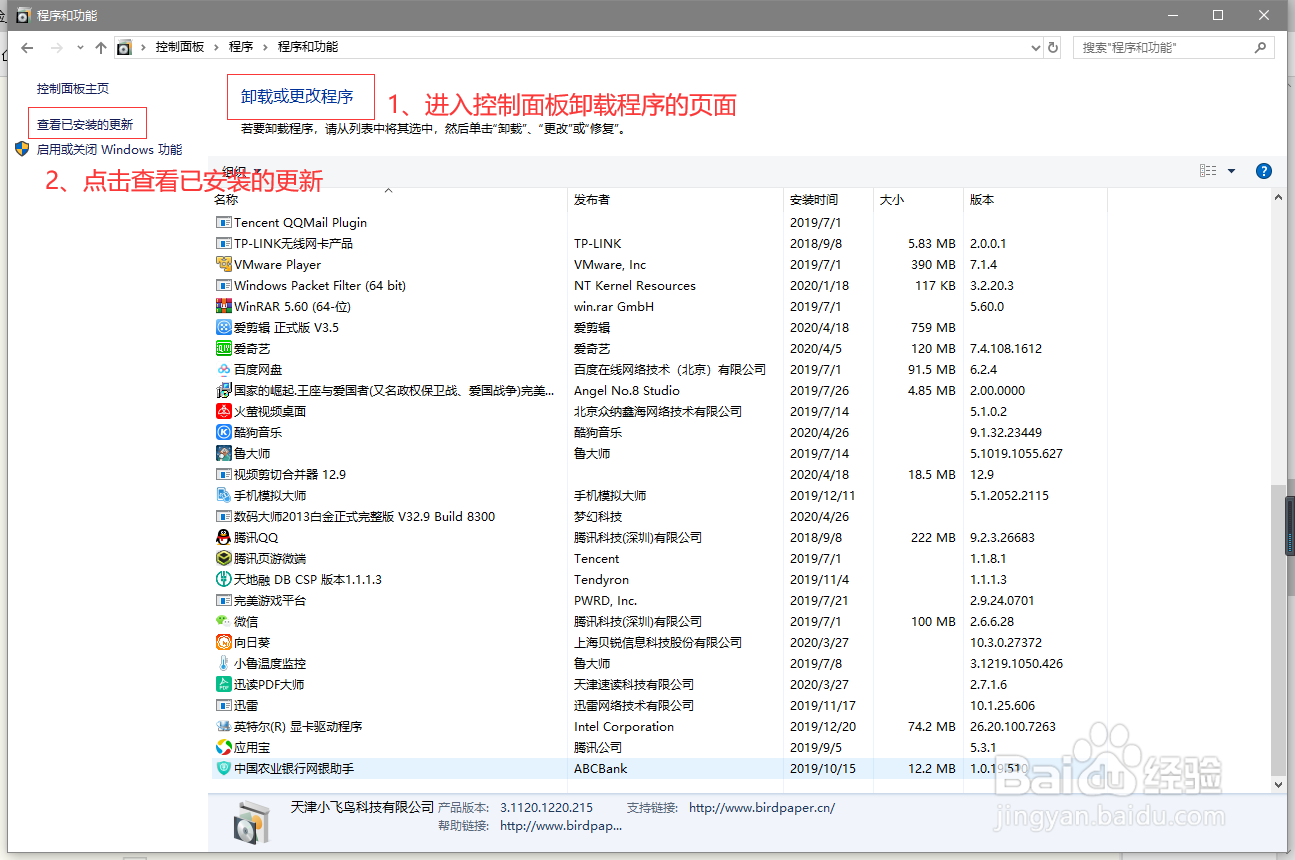Viewport: 1295px width, 860px height.
Task: Select the 国家的崛起 game icon
Action: pyautogui.click(x=224, y=391)
